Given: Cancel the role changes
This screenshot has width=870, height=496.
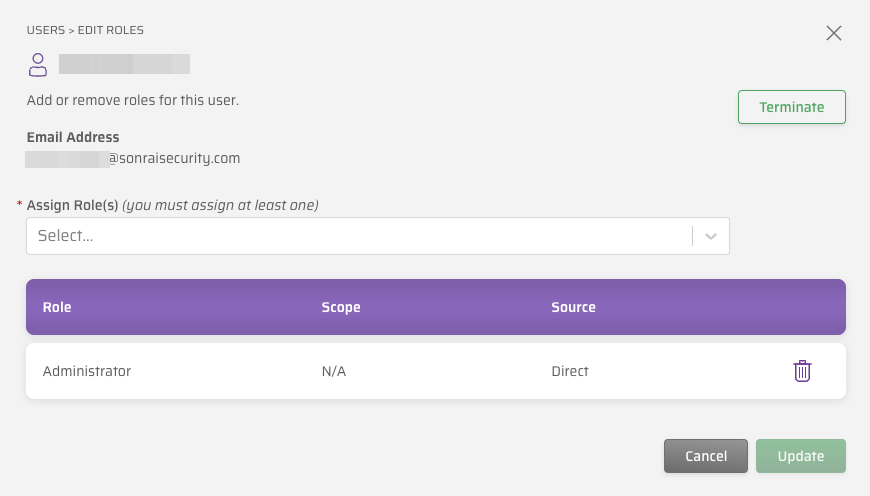Looking at the screenshot, I should click(x=705, y=456).
